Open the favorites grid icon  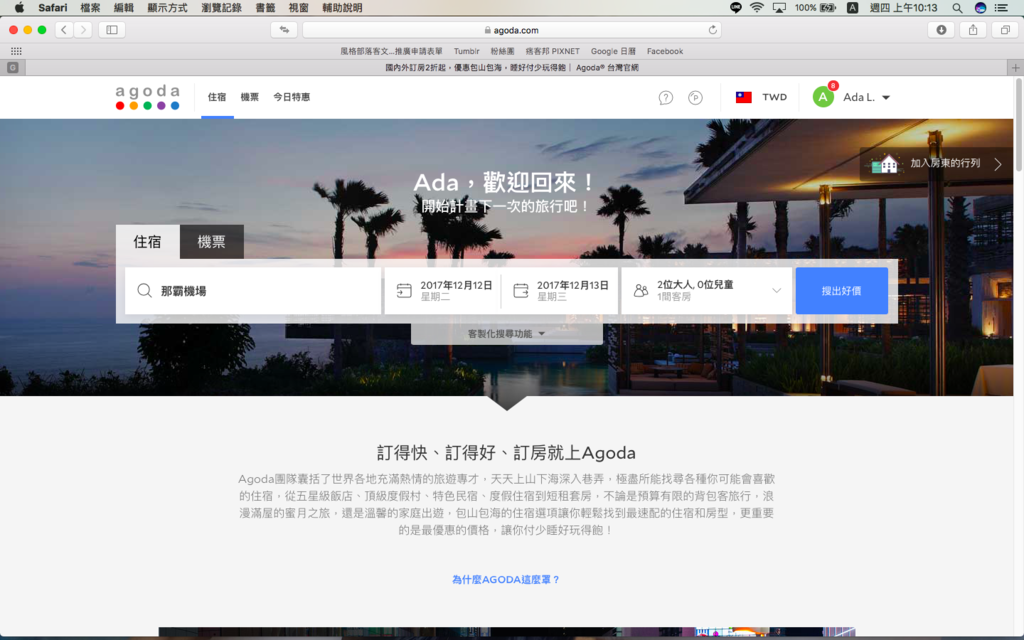(x=16, y=51)
